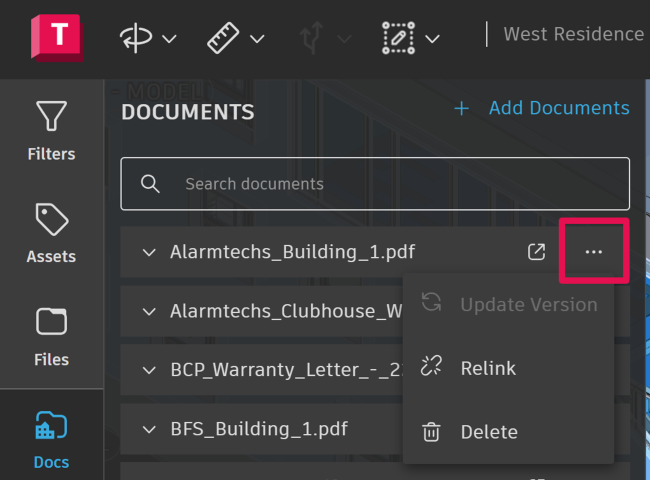Click the Tandem logo icon

[57, 37]
